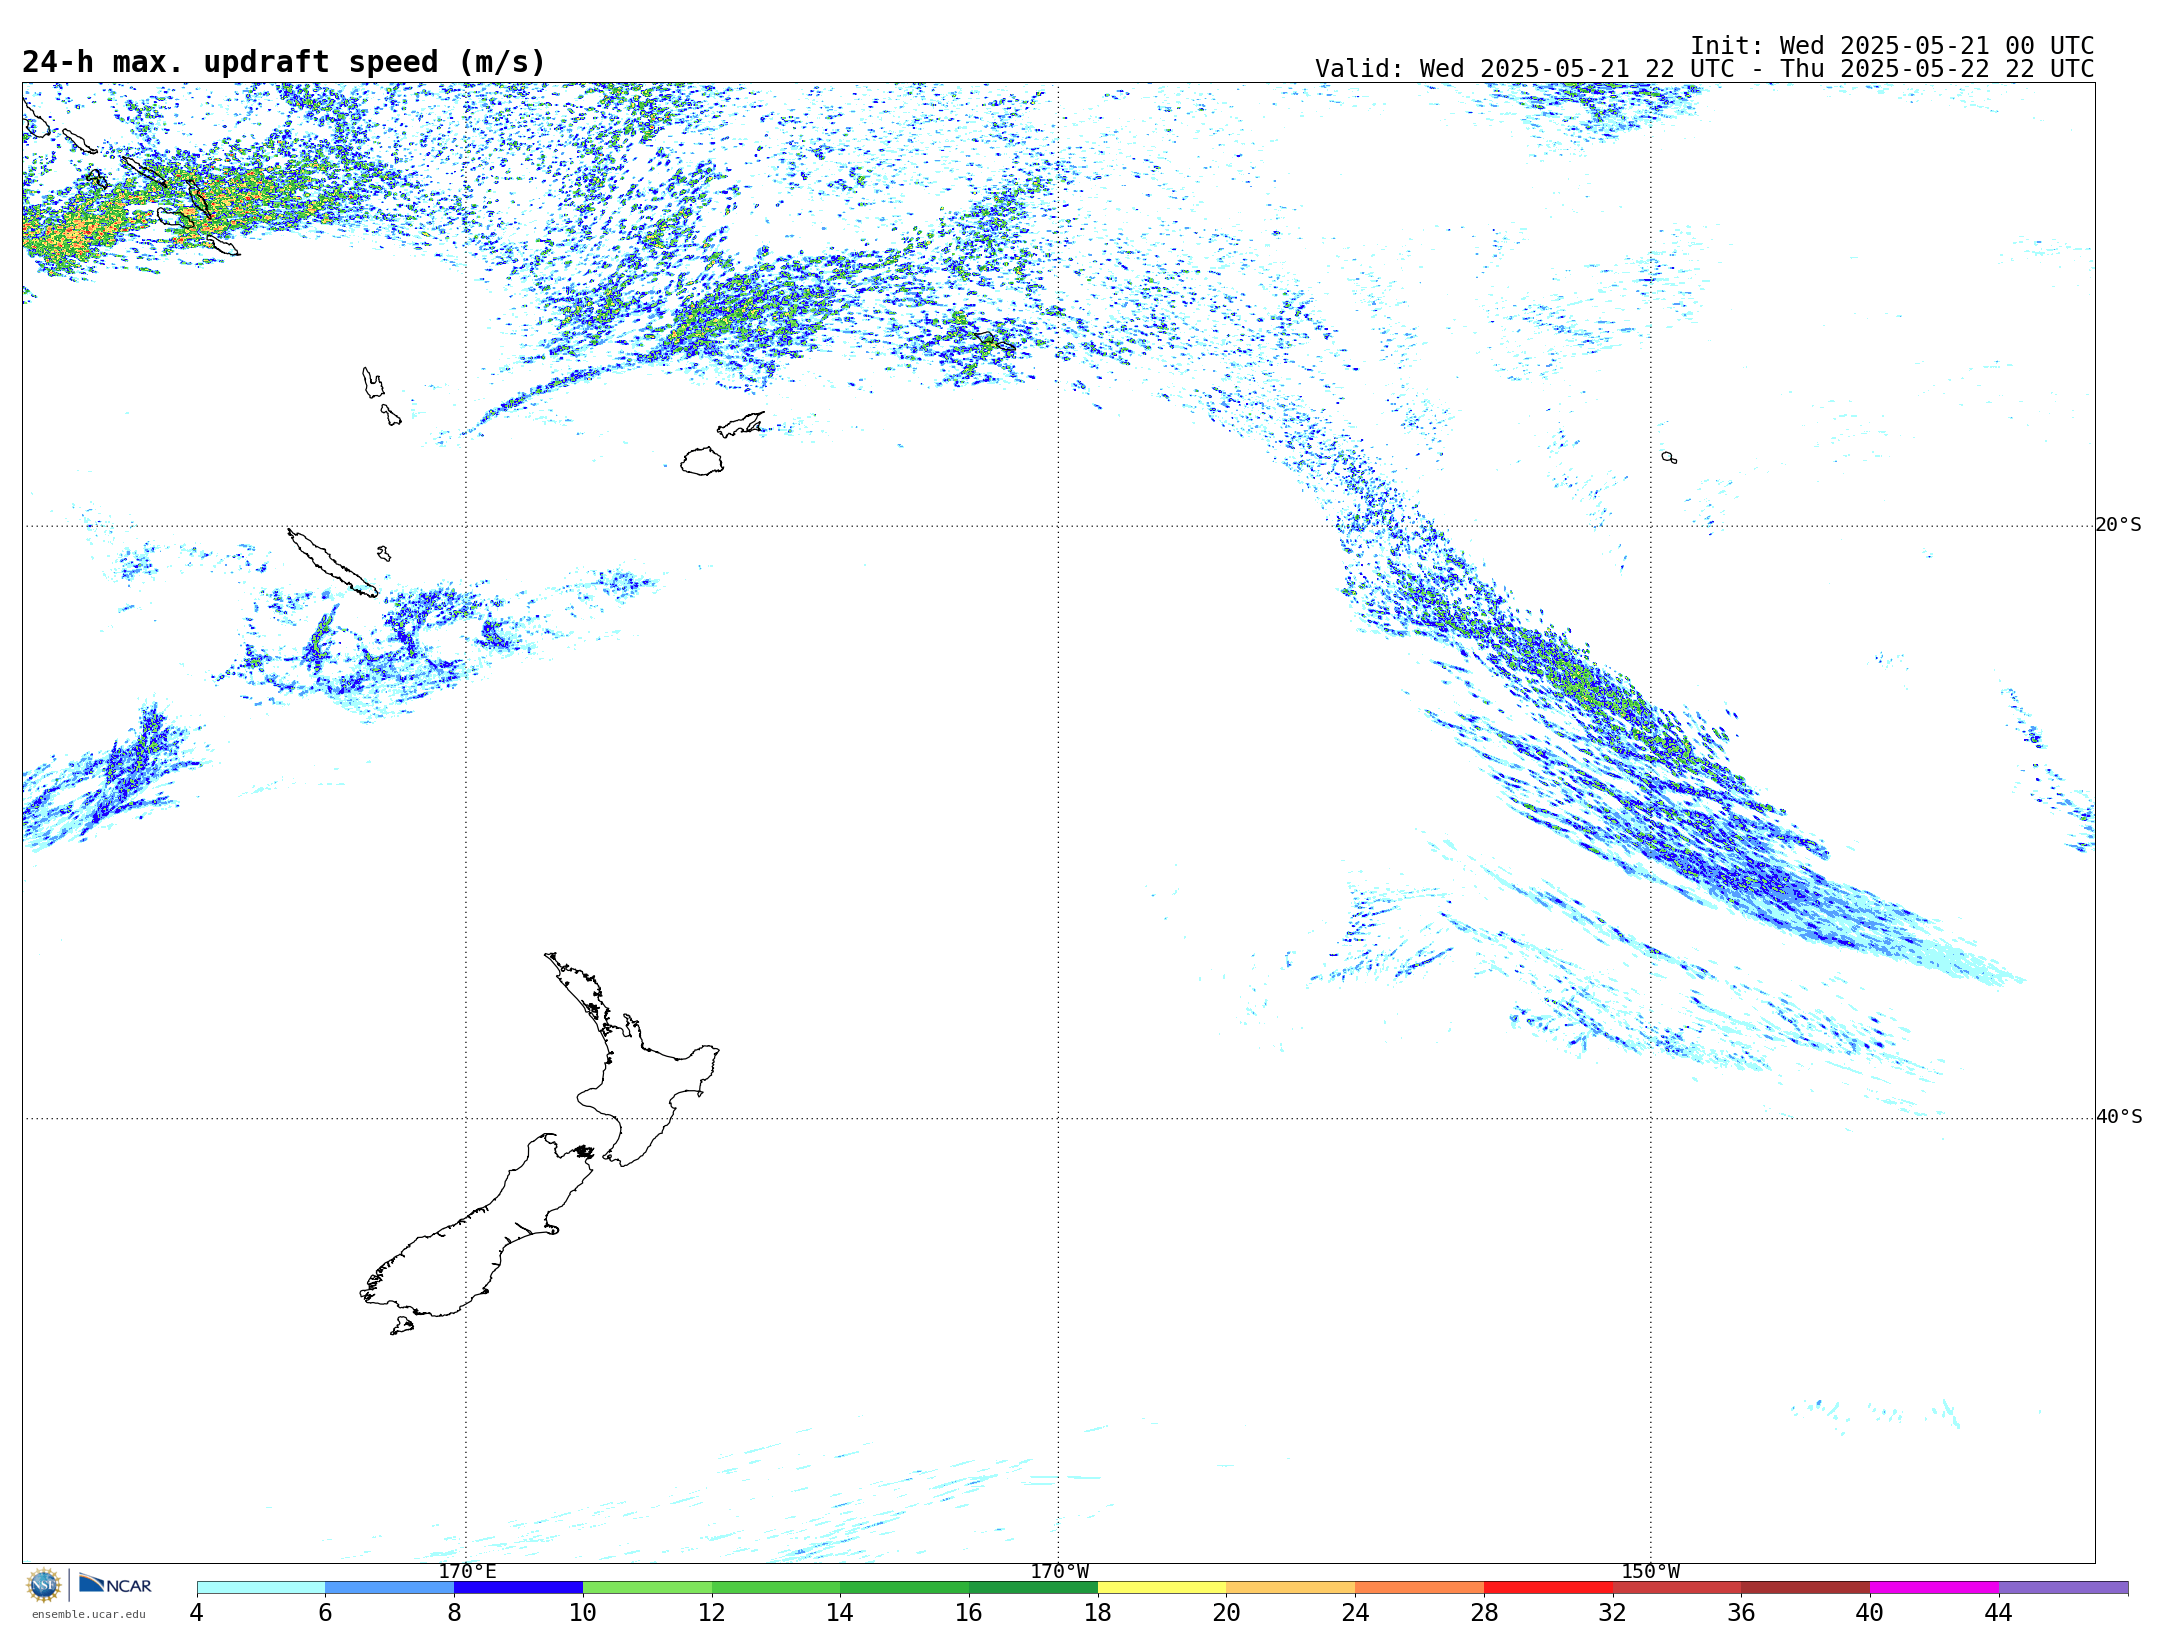
Task: Click the colorbar tick label 18
Action: tap(1098, 1612)
